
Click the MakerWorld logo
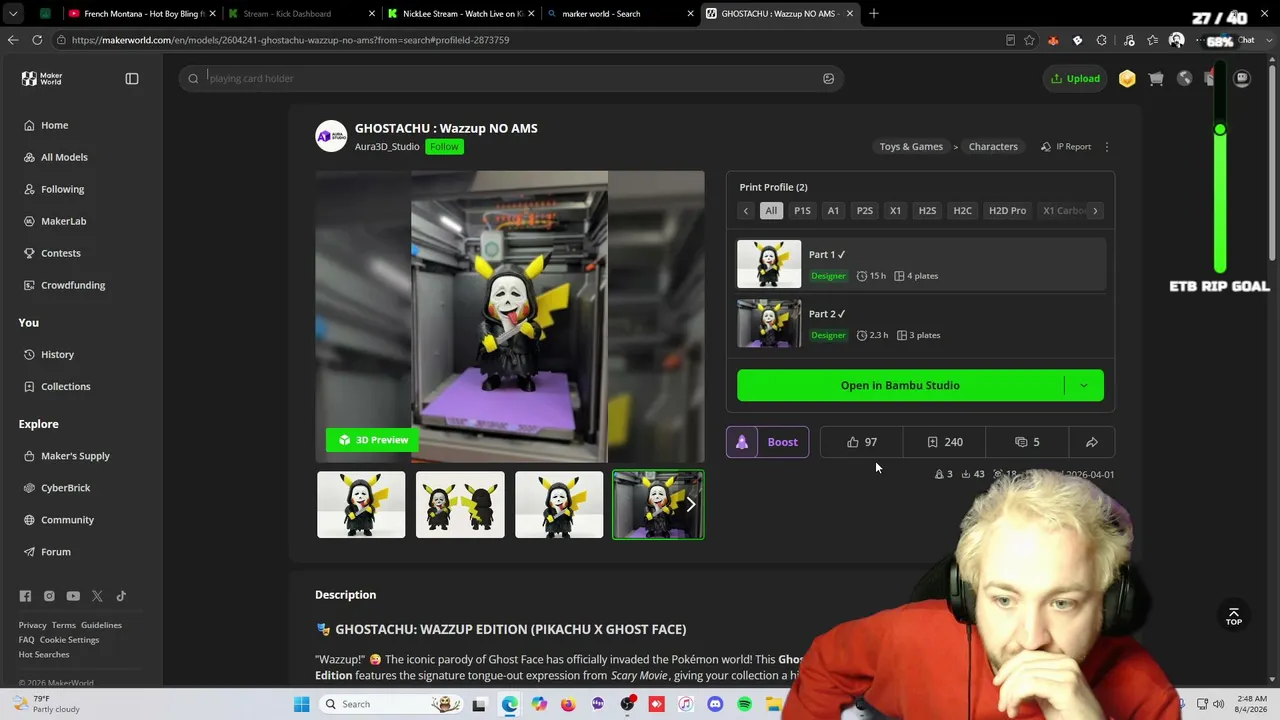click(x=42, y=78)
